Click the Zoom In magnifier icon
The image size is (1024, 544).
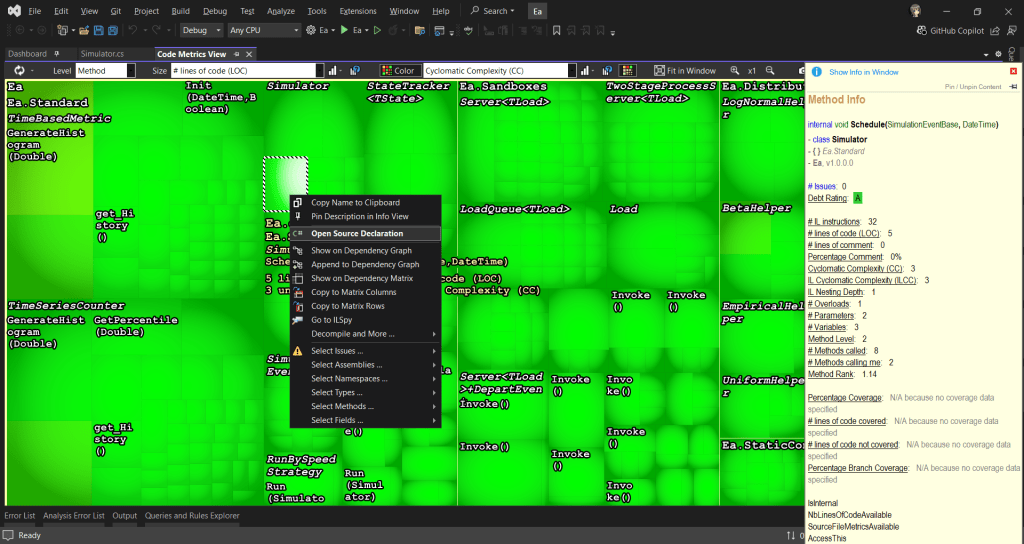tap(735, 71)
